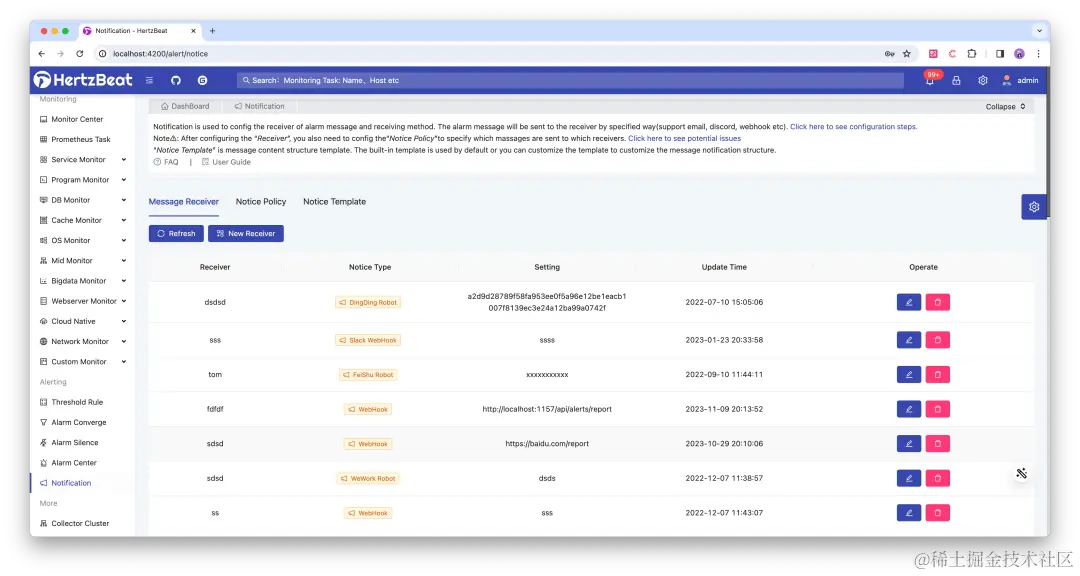Delete the sdsd WeWork Robot receiver
This screenshot has width=1080, height=576.
point(937,477)
